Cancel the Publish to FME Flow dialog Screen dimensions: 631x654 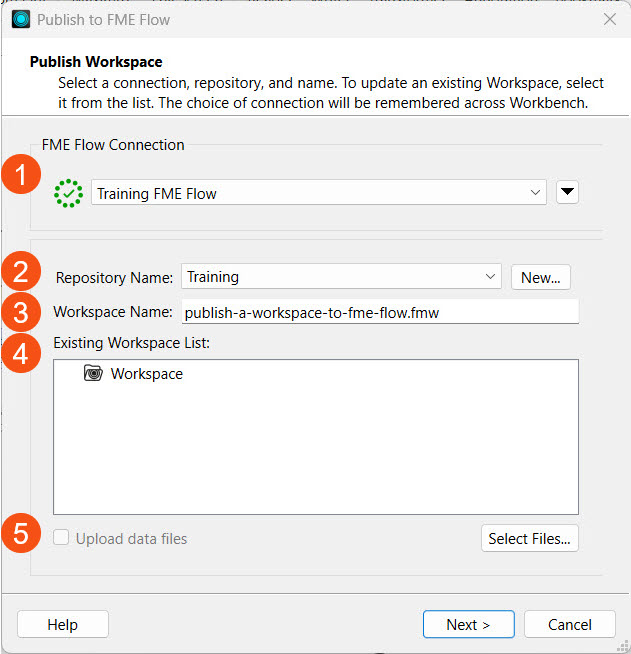pos(569,624)
